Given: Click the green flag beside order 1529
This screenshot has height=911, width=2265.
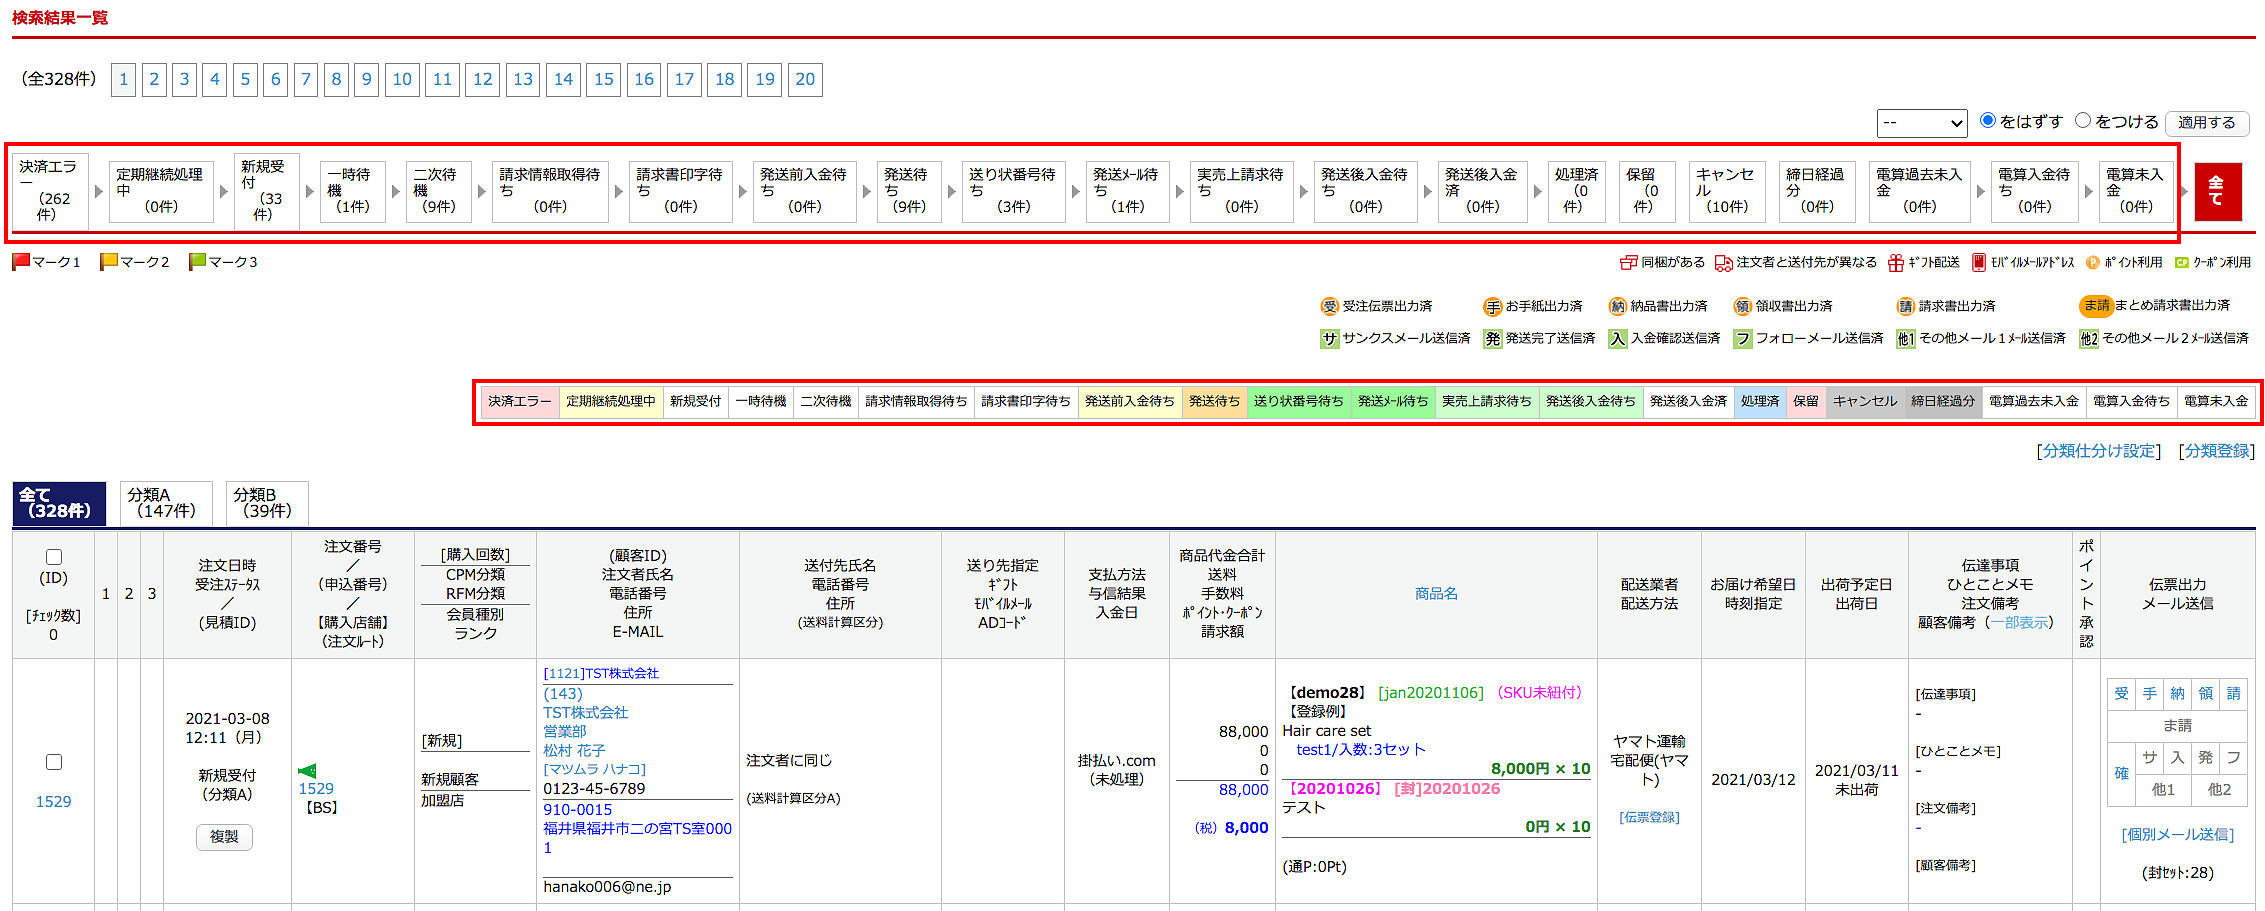Looking at the screenshot, I should 307,771.
